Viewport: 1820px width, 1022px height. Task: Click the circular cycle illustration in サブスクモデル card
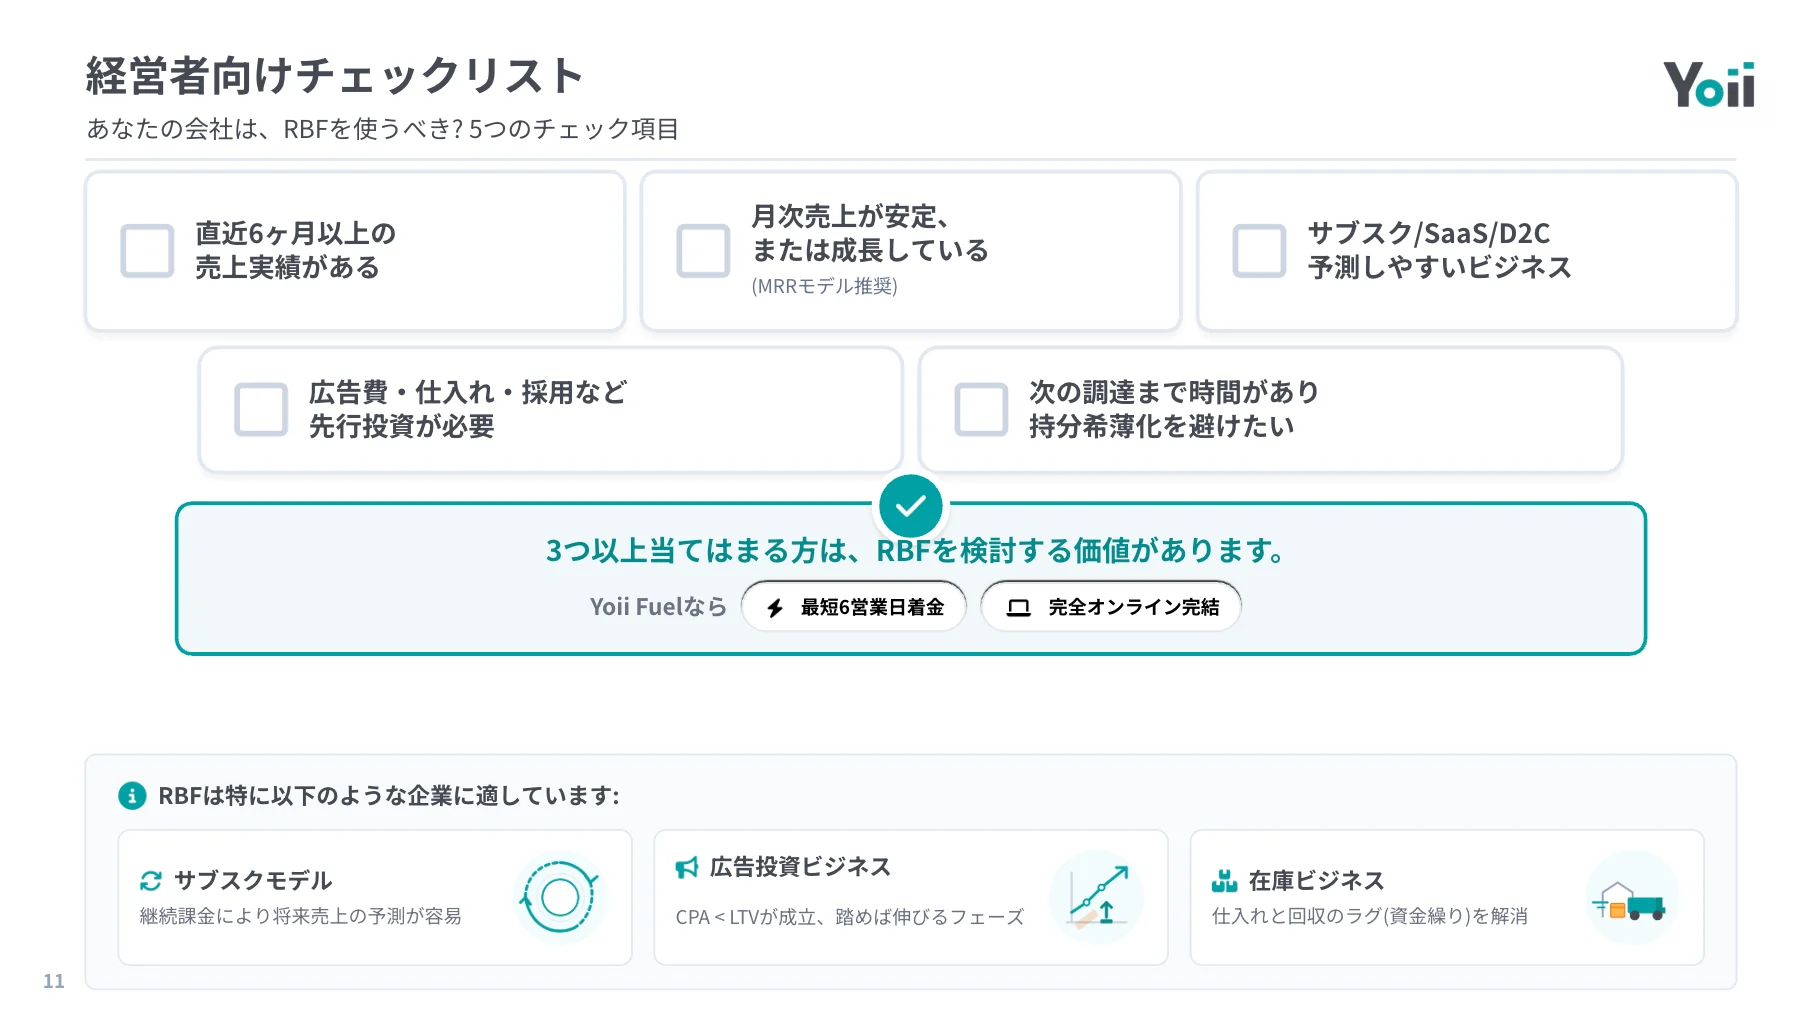[x=559, y=897]
